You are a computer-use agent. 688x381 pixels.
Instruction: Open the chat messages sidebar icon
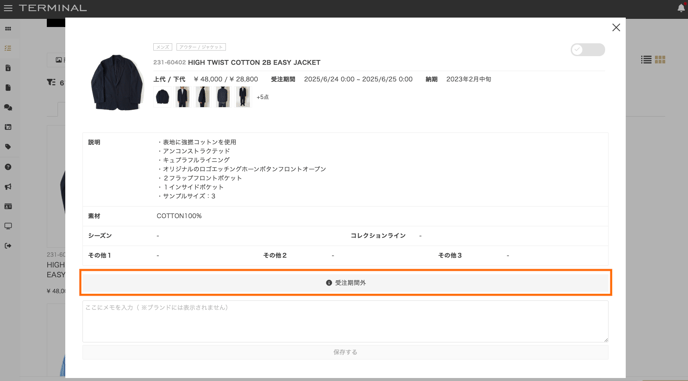coord(8,107)
